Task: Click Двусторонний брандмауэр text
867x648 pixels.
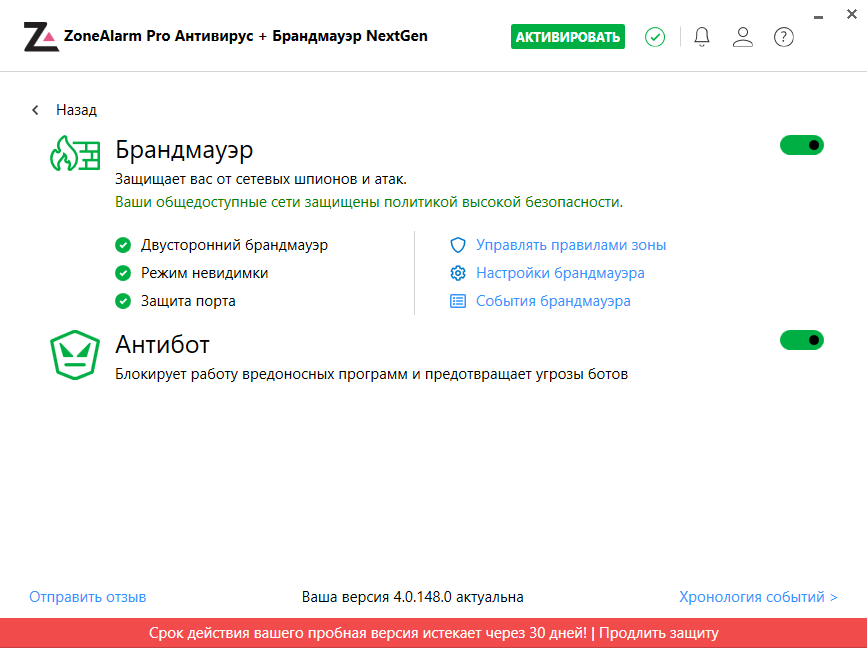Action: [x=234, y=245]
